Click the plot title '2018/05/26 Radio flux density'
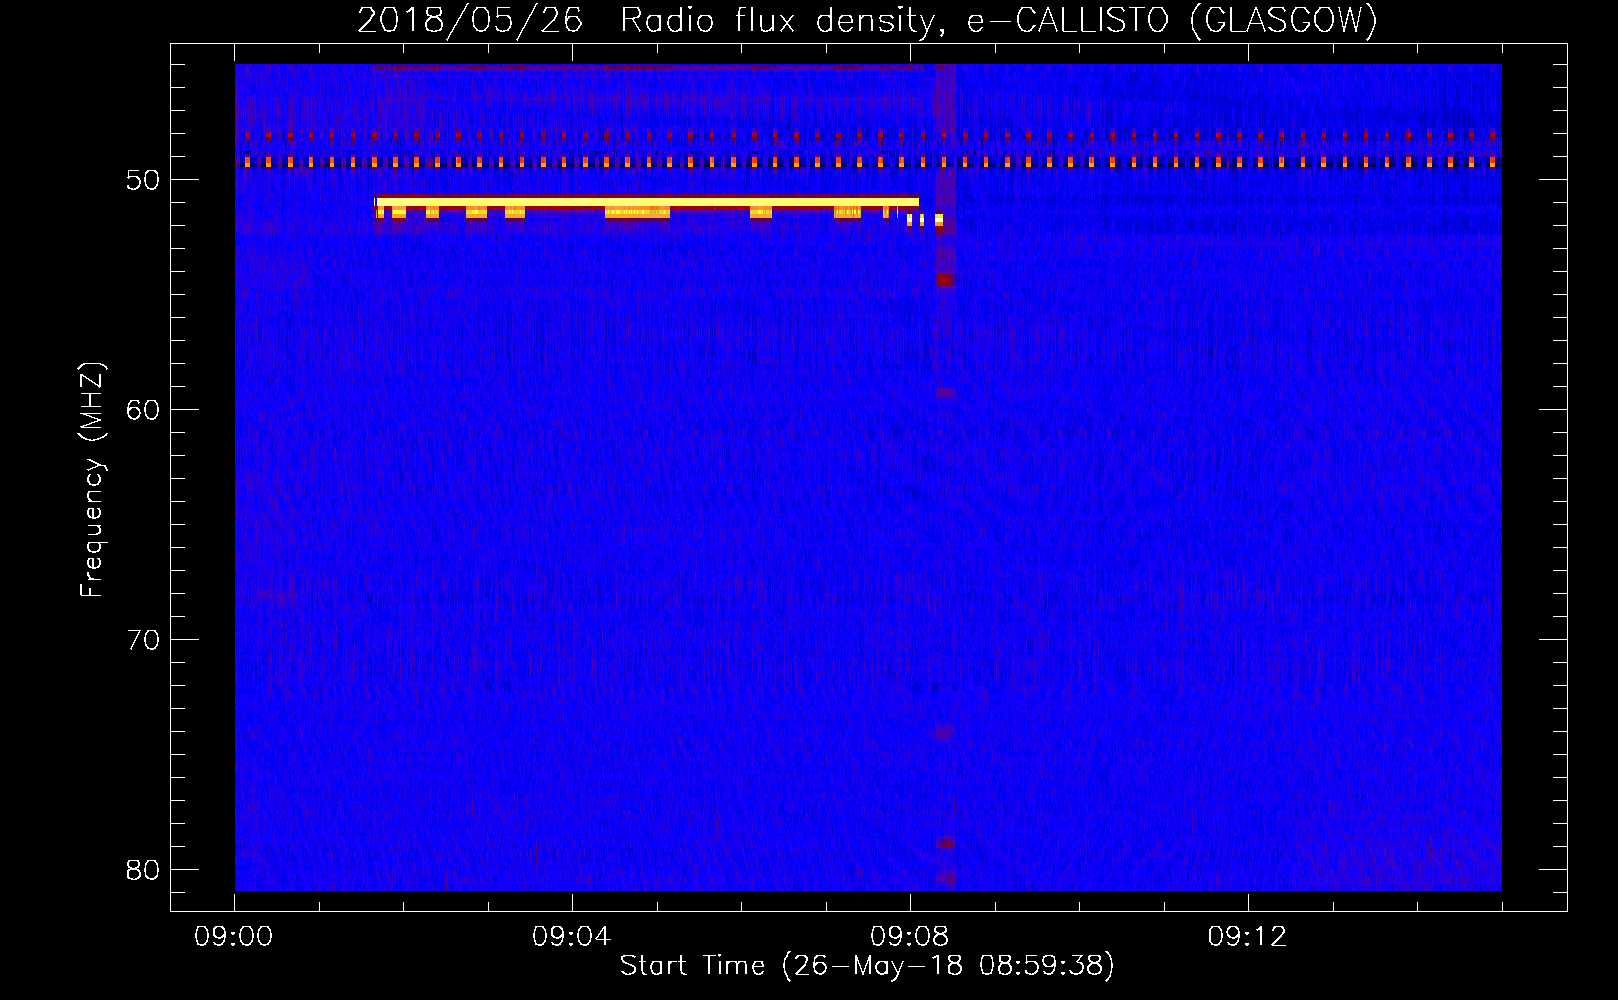Viewport: 1618px width, 1000px height. coord(652,20)
